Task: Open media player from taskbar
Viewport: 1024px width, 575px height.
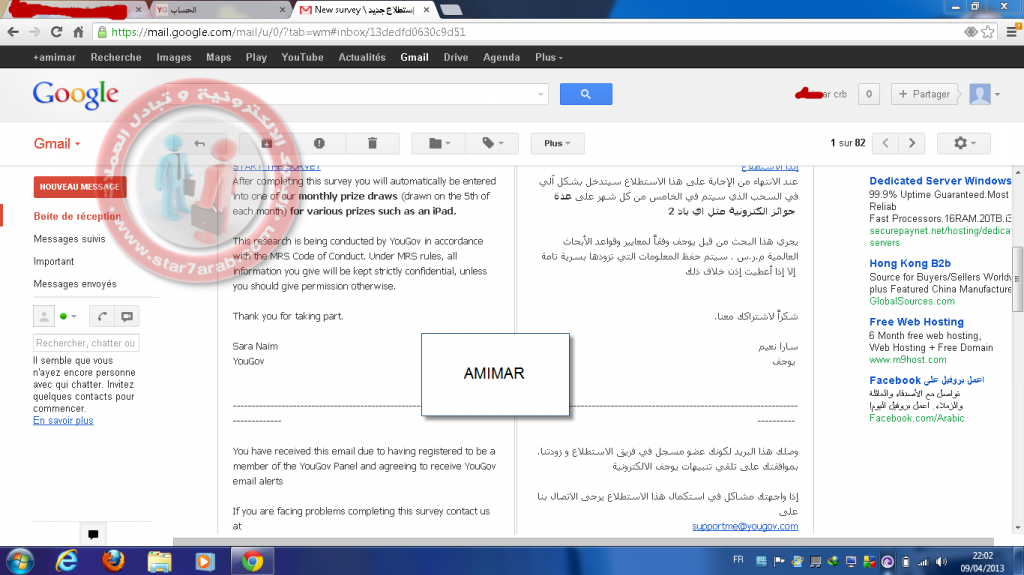Action: point(204,561)
